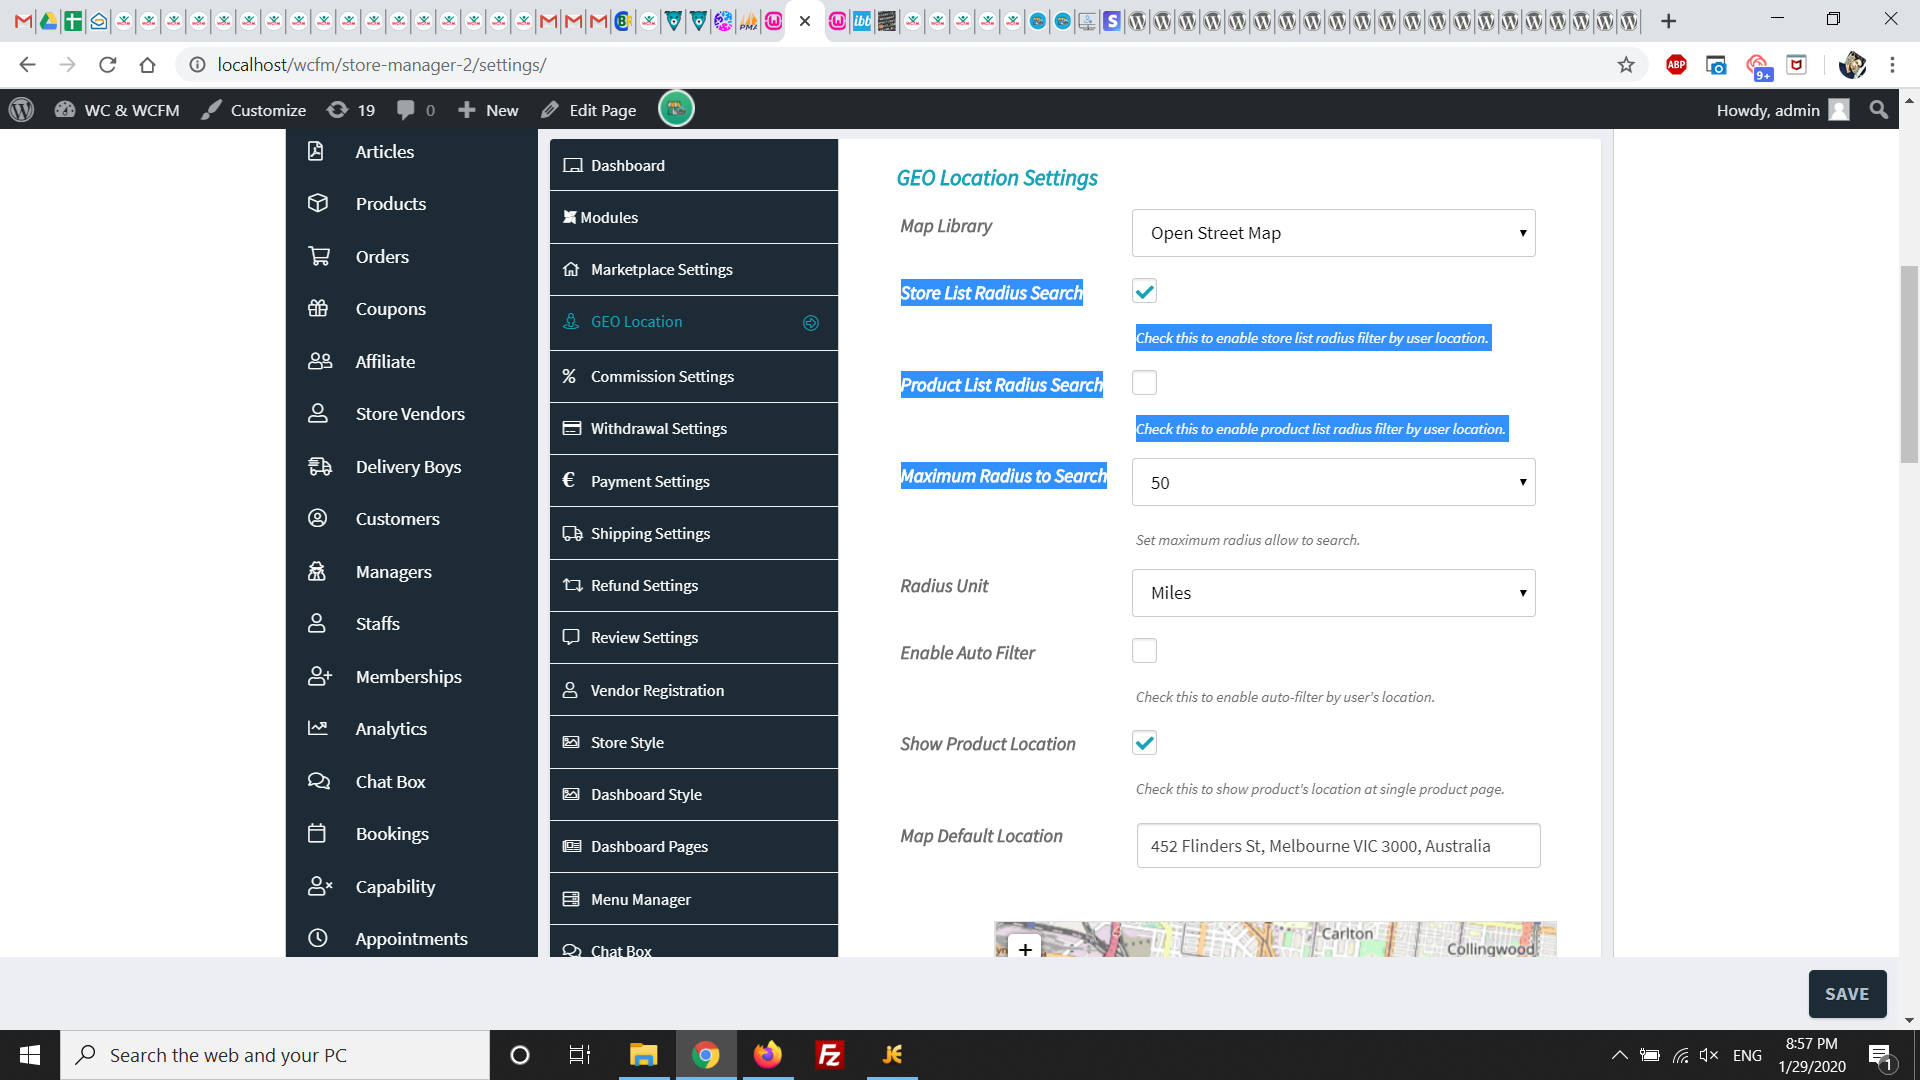Click New in the admin bar
Viewport: 1920px width, 1080px height.
pyautogui.click(x=488, y=110)
